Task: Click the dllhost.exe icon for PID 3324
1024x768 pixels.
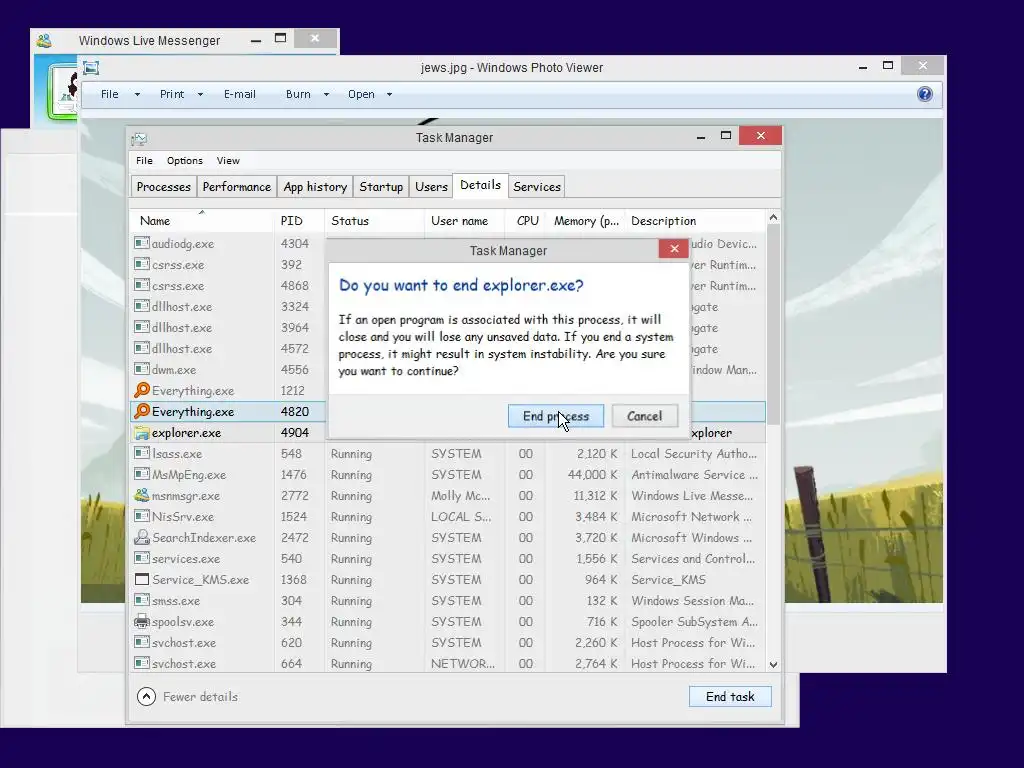Action: [x=142, y=306]
